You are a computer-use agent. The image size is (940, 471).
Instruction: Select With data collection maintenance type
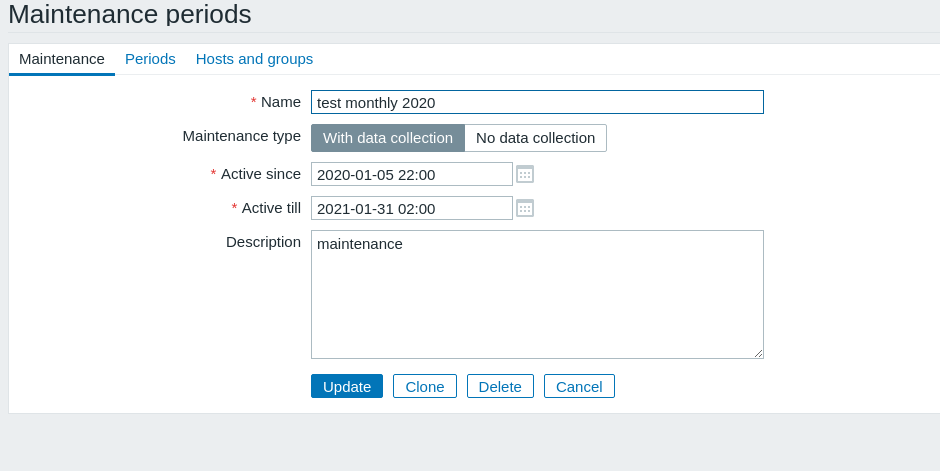pyautogui.click(x=388, y=138)
